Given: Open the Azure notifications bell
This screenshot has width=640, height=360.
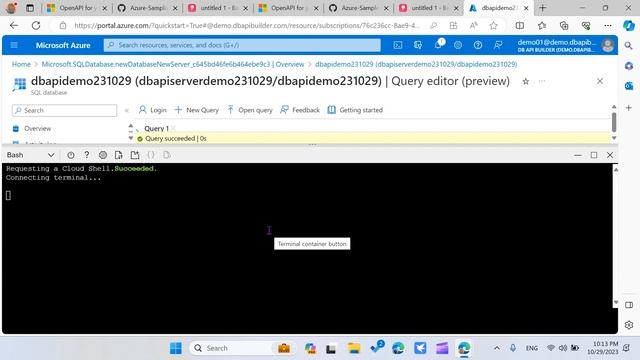Looking at the screenshot, I should (438, 44).
